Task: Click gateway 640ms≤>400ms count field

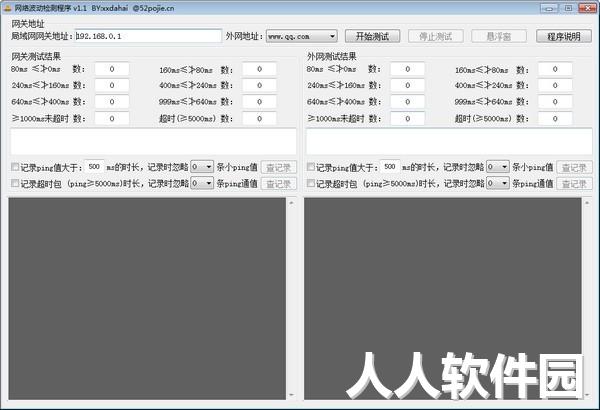Action: pos(112,101)
